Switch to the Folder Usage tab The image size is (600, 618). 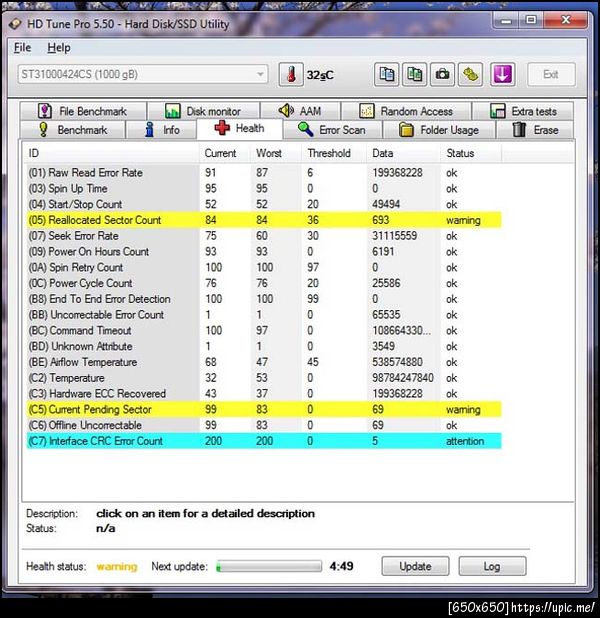(439, 130)
